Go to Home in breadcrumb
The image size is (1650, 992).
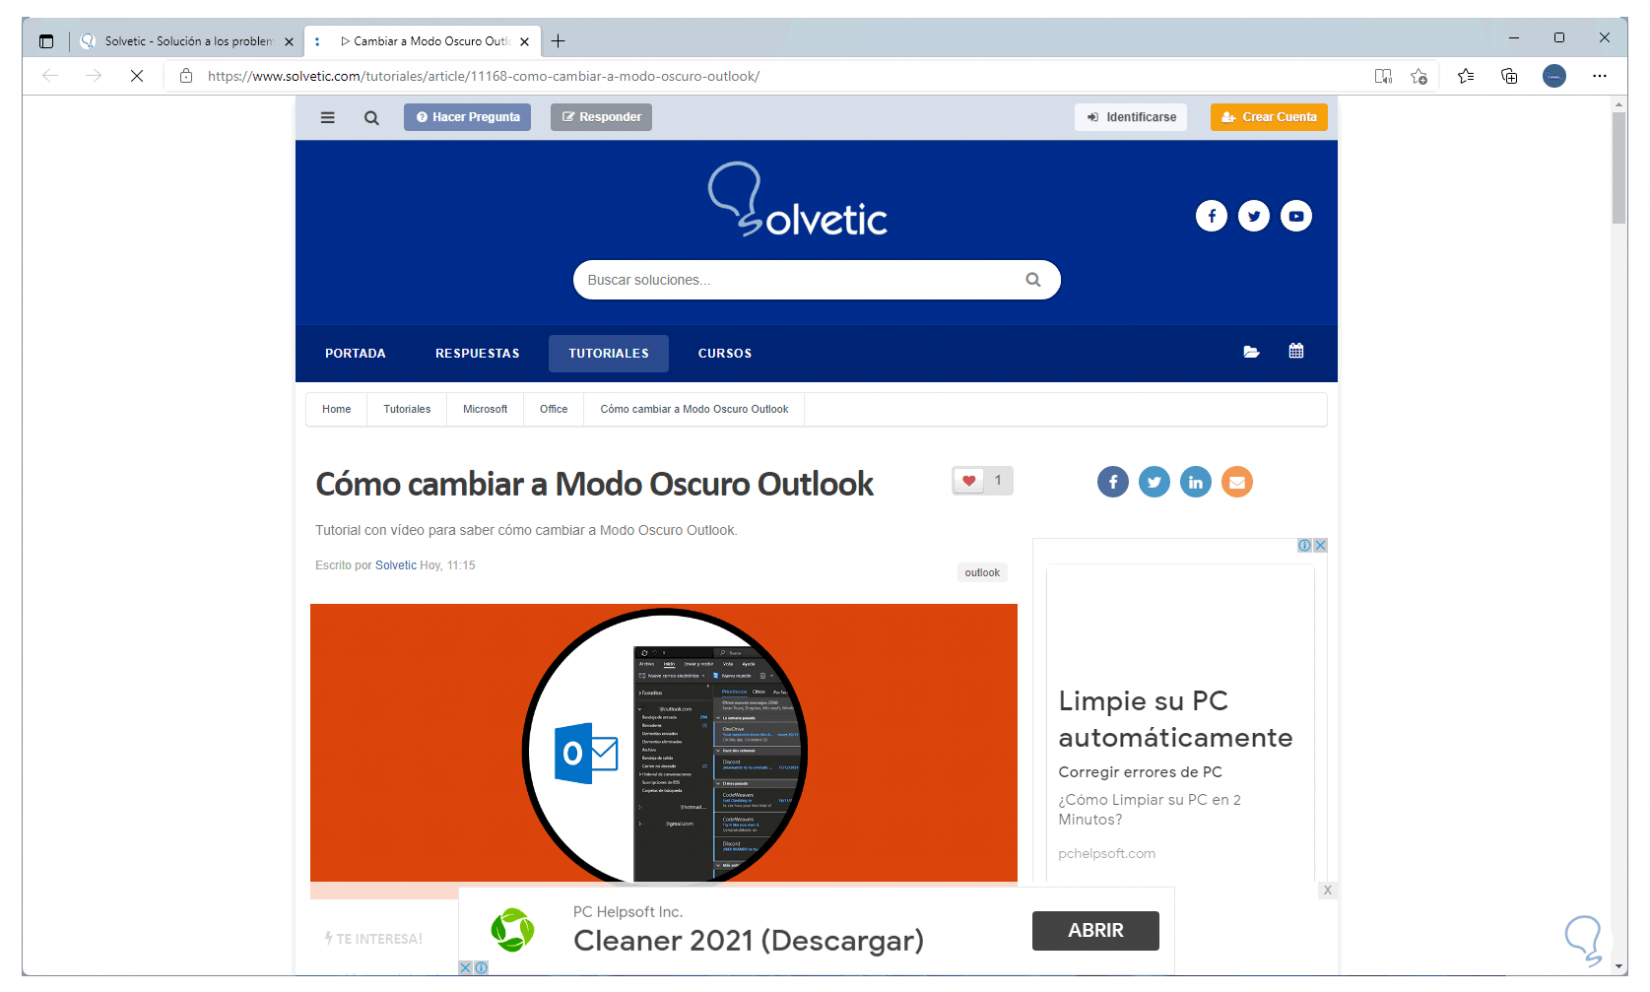337,409
